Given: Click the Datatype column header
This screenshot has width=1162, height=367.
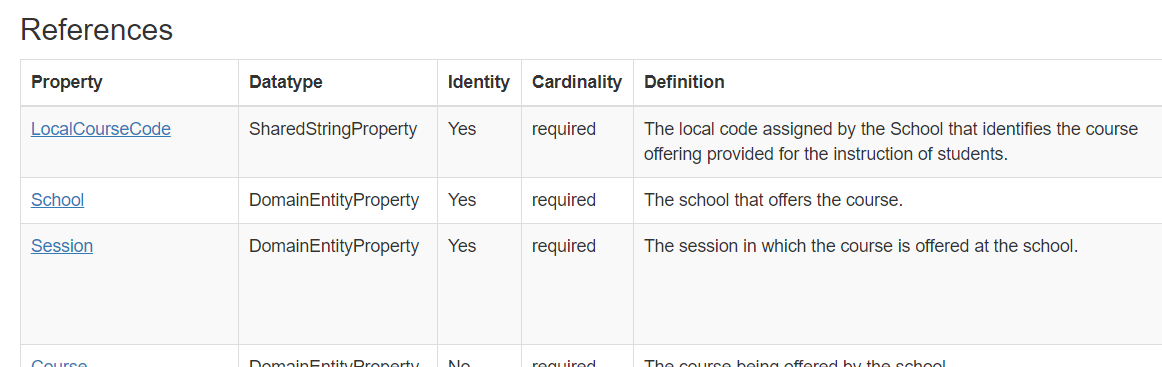Looking at the screenshot, I should (285, 82).
